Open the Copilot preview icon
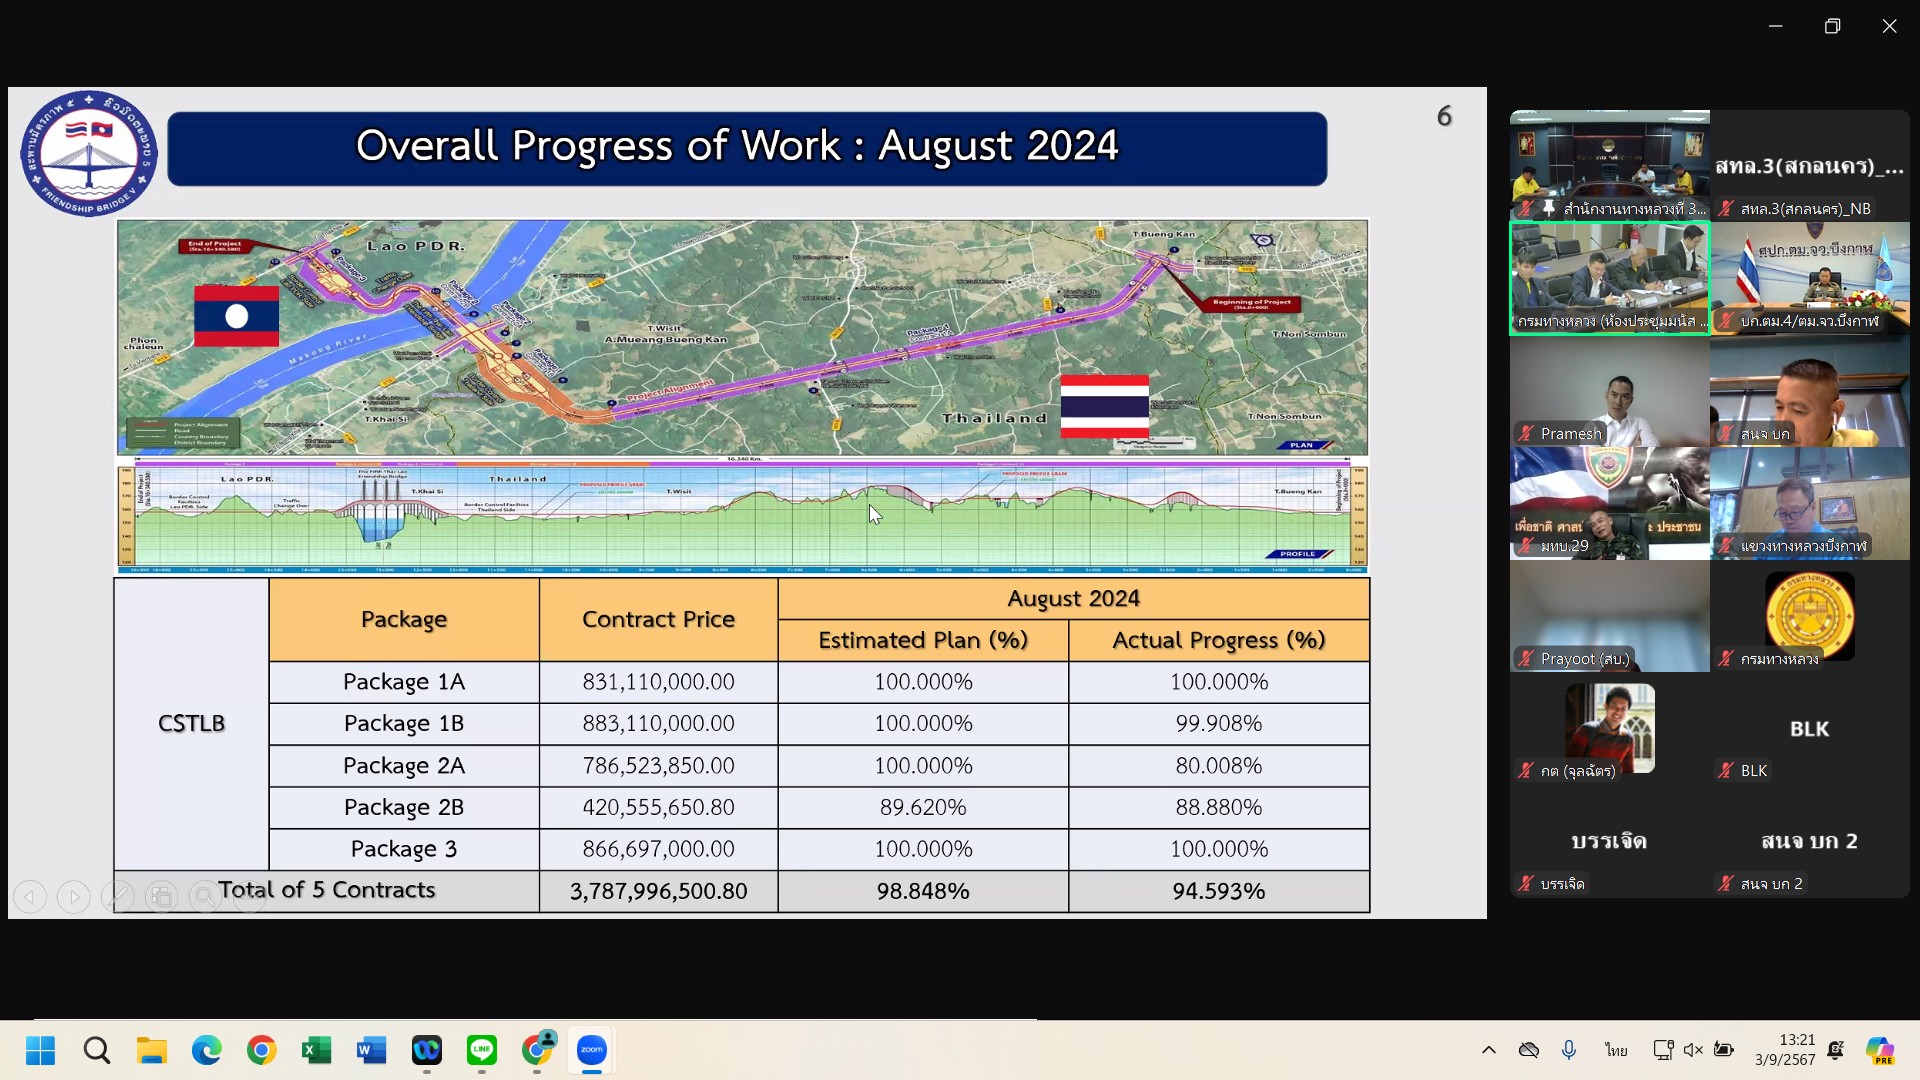Image resolution: width=1920 pixels, height=1080 pixels. coord(1879,1050)
